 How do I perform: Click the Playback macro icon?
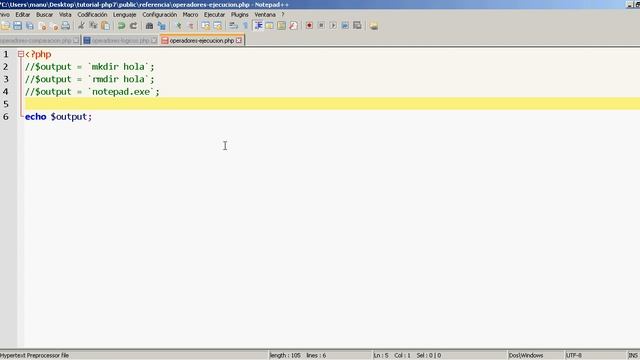click(333, 26)
